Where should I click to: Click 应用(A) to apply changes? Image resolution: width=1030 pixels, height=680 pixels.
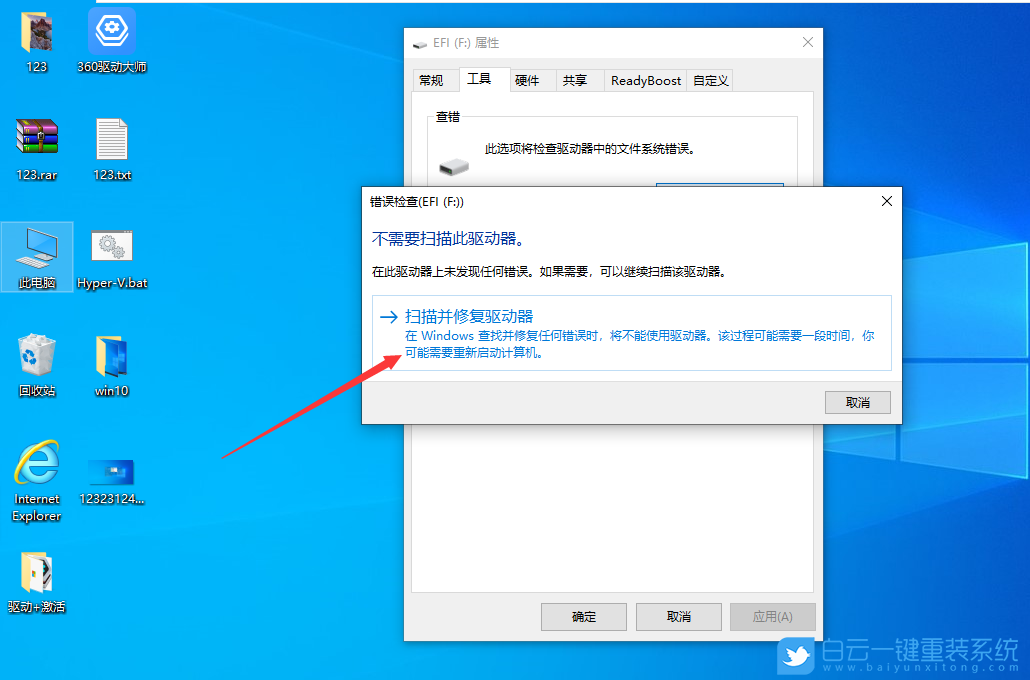coord(772,617)
